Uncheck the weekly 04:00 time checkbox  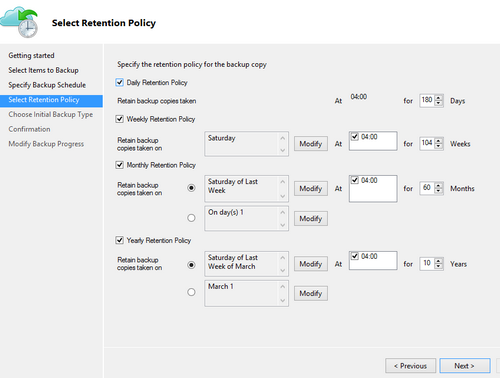355,137
